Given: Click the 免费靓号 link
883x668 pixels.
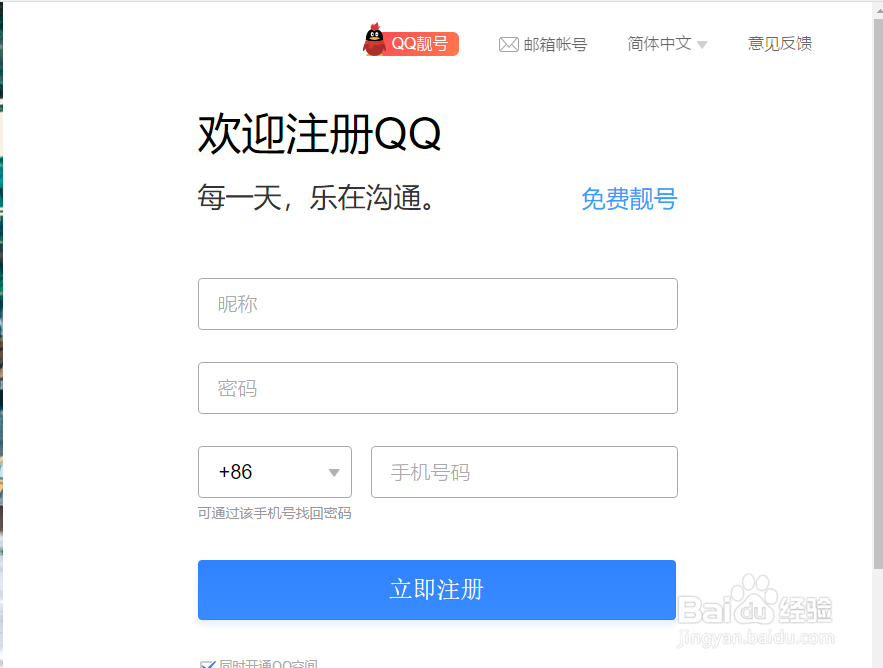Looking at the screenshot, I should (629, 199).
